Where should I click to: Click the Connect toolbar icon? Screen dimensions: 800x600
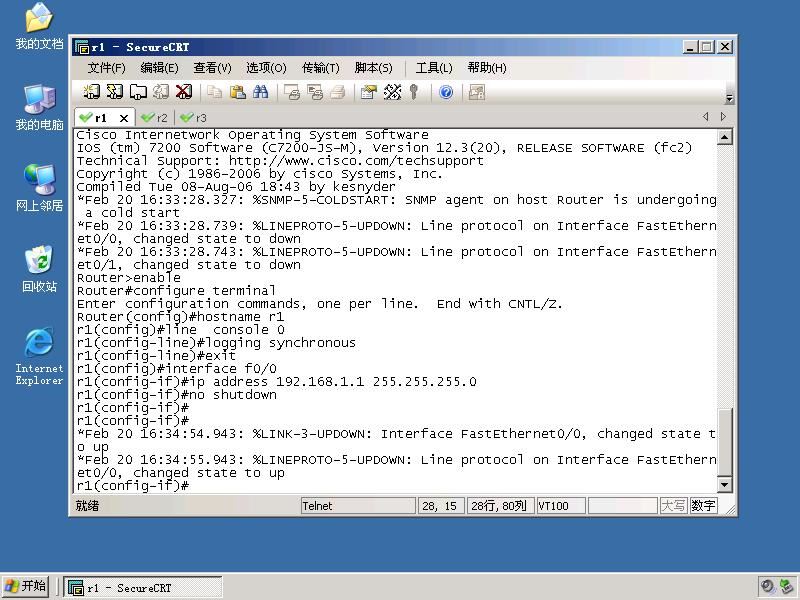coord(91,92)
